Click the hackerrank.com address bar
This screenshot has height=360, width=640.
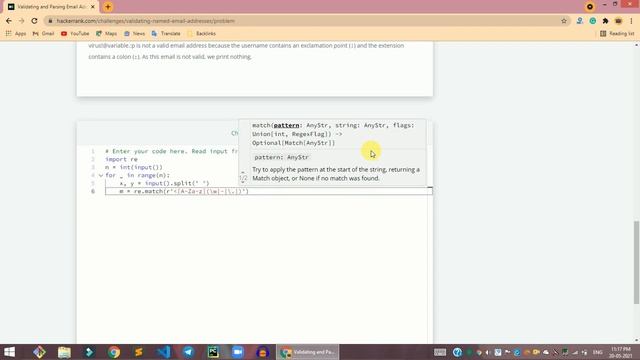(302, 21)
